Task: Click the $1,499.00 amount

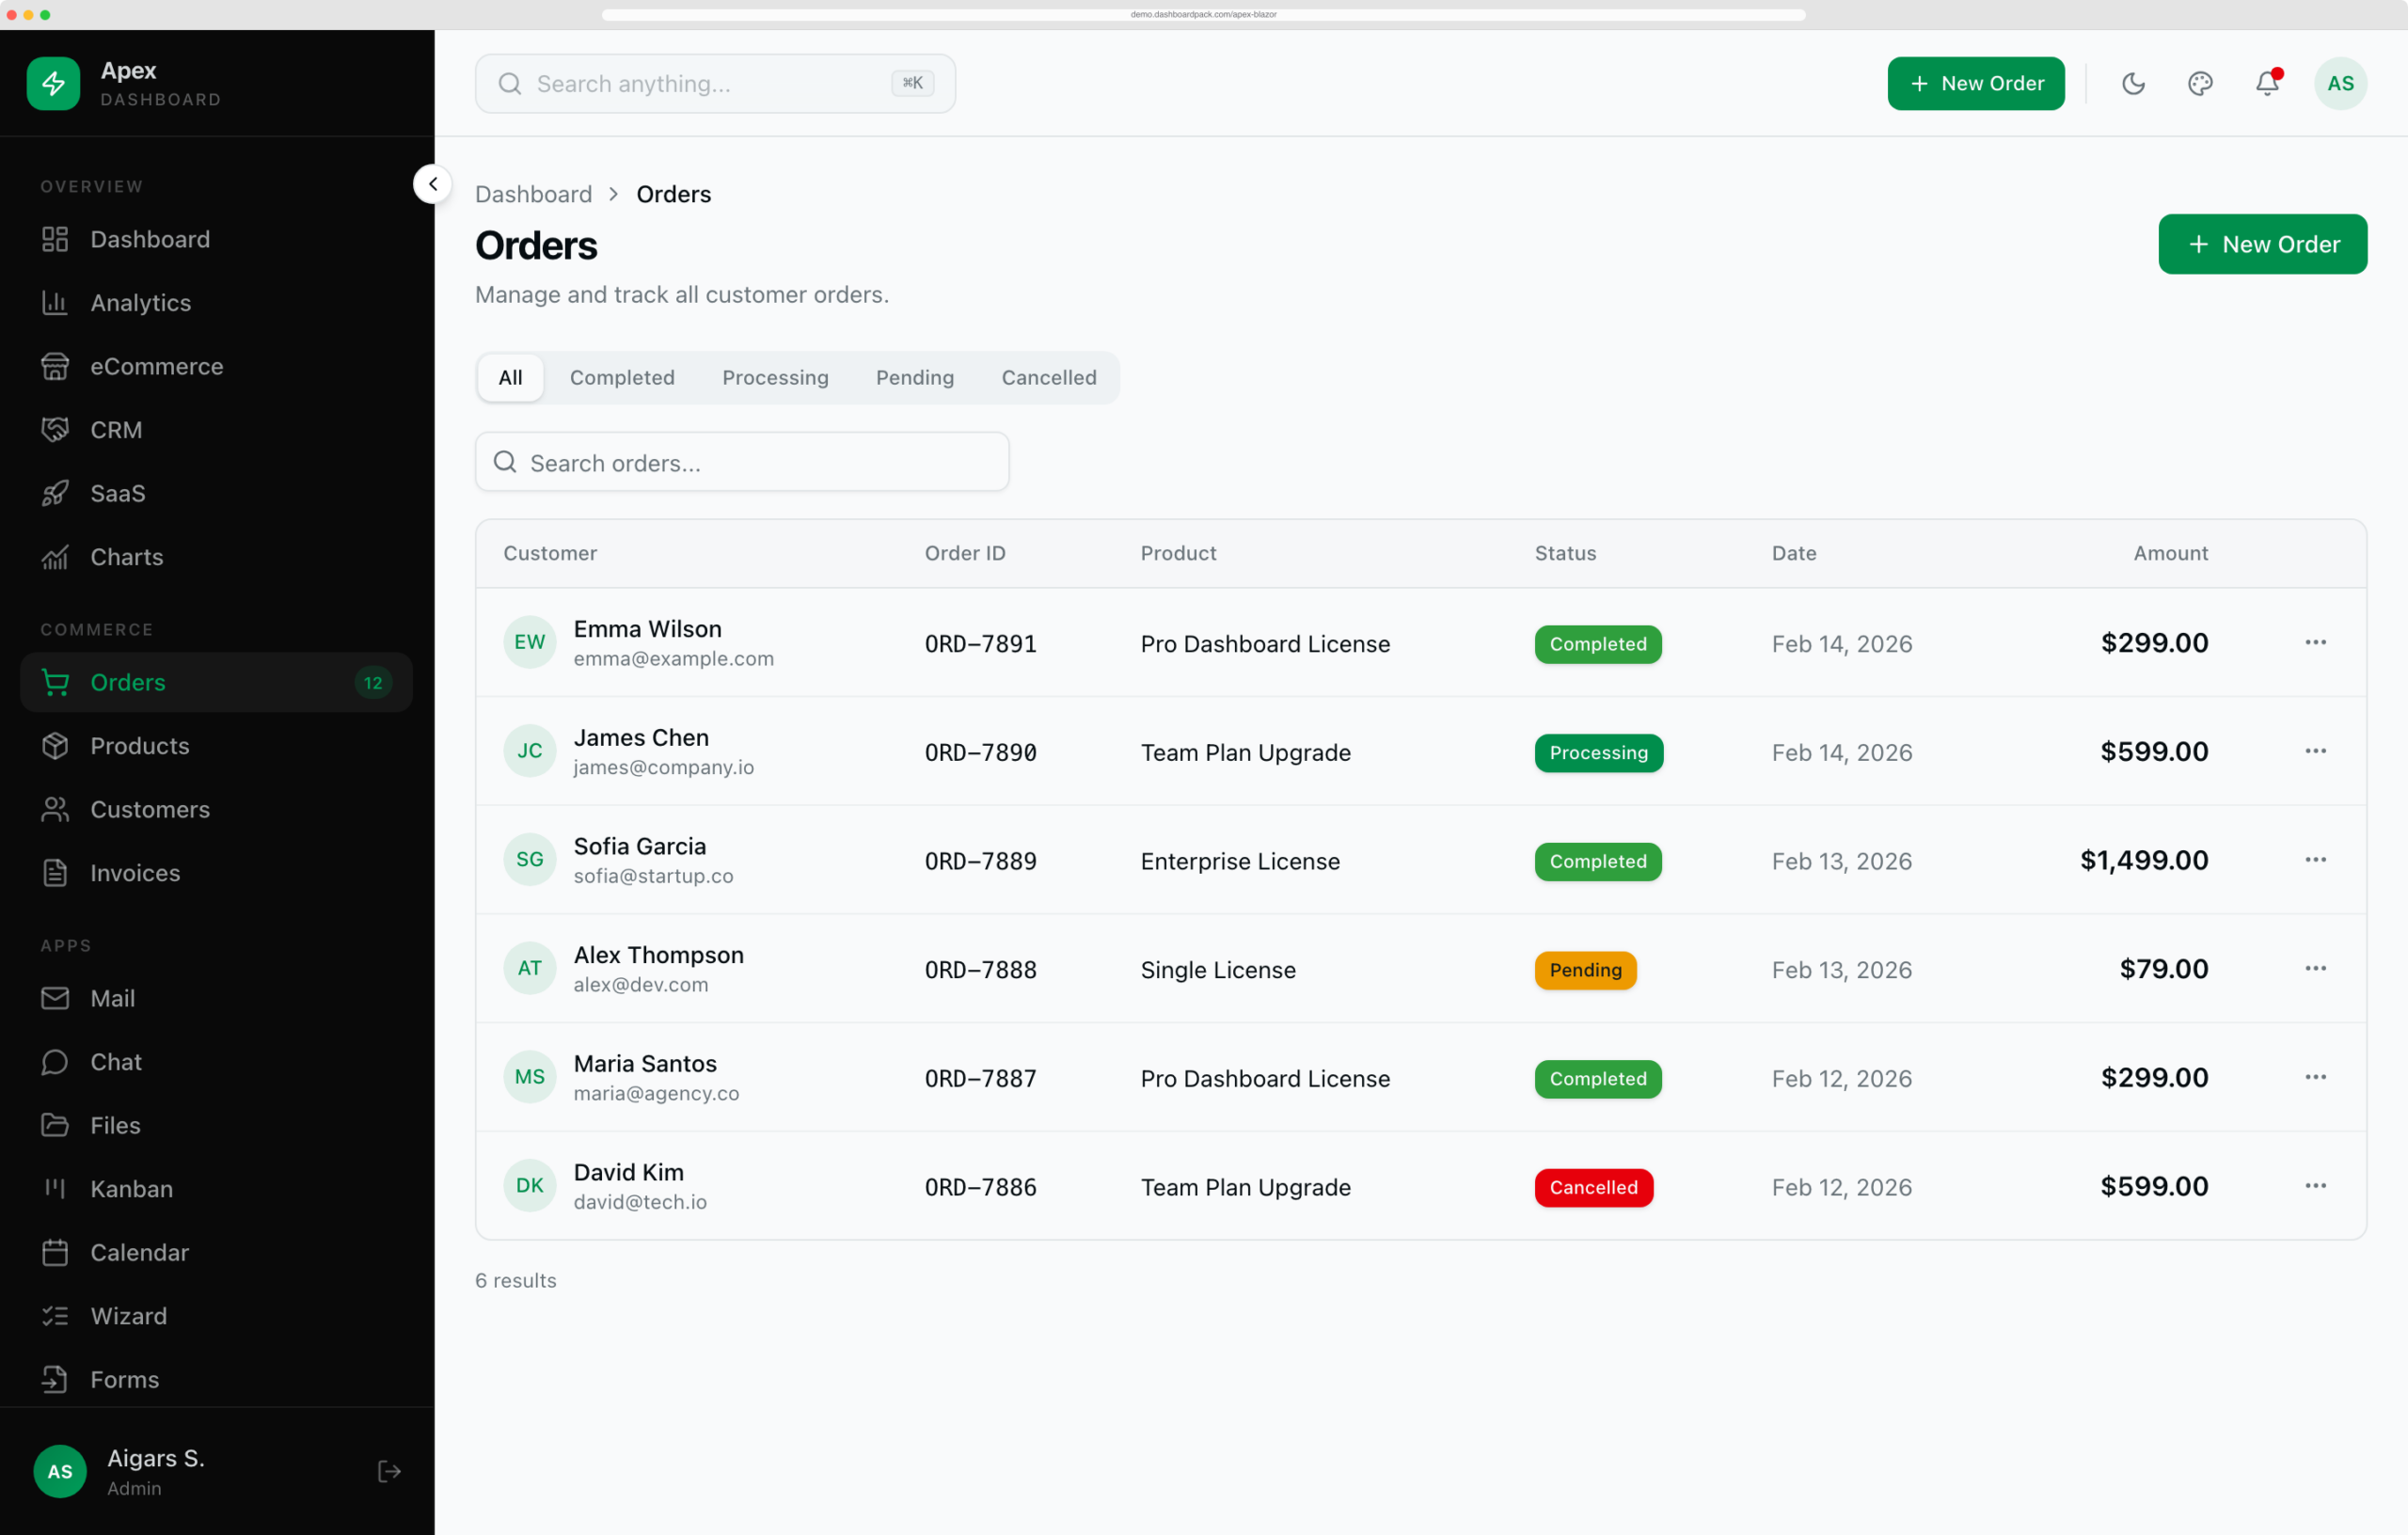Action: tap(2144, 860)
